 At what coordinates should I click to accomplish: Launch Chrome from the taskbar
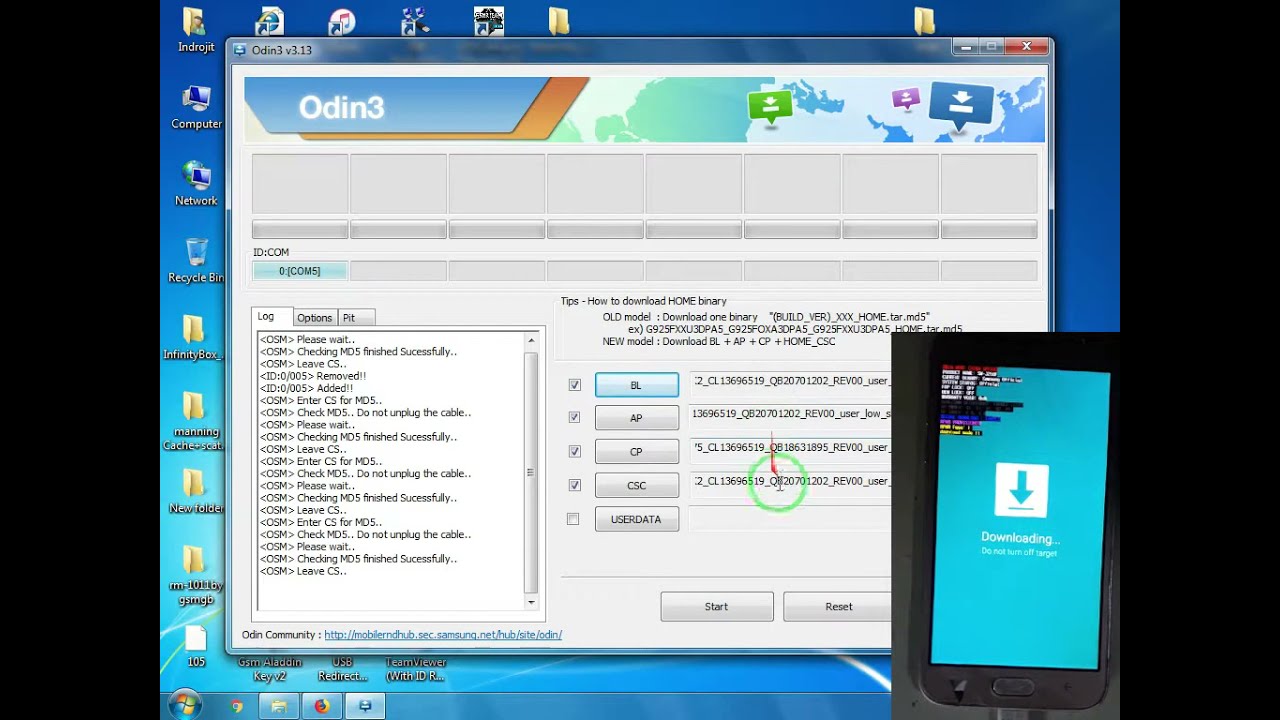pos(237,706)
